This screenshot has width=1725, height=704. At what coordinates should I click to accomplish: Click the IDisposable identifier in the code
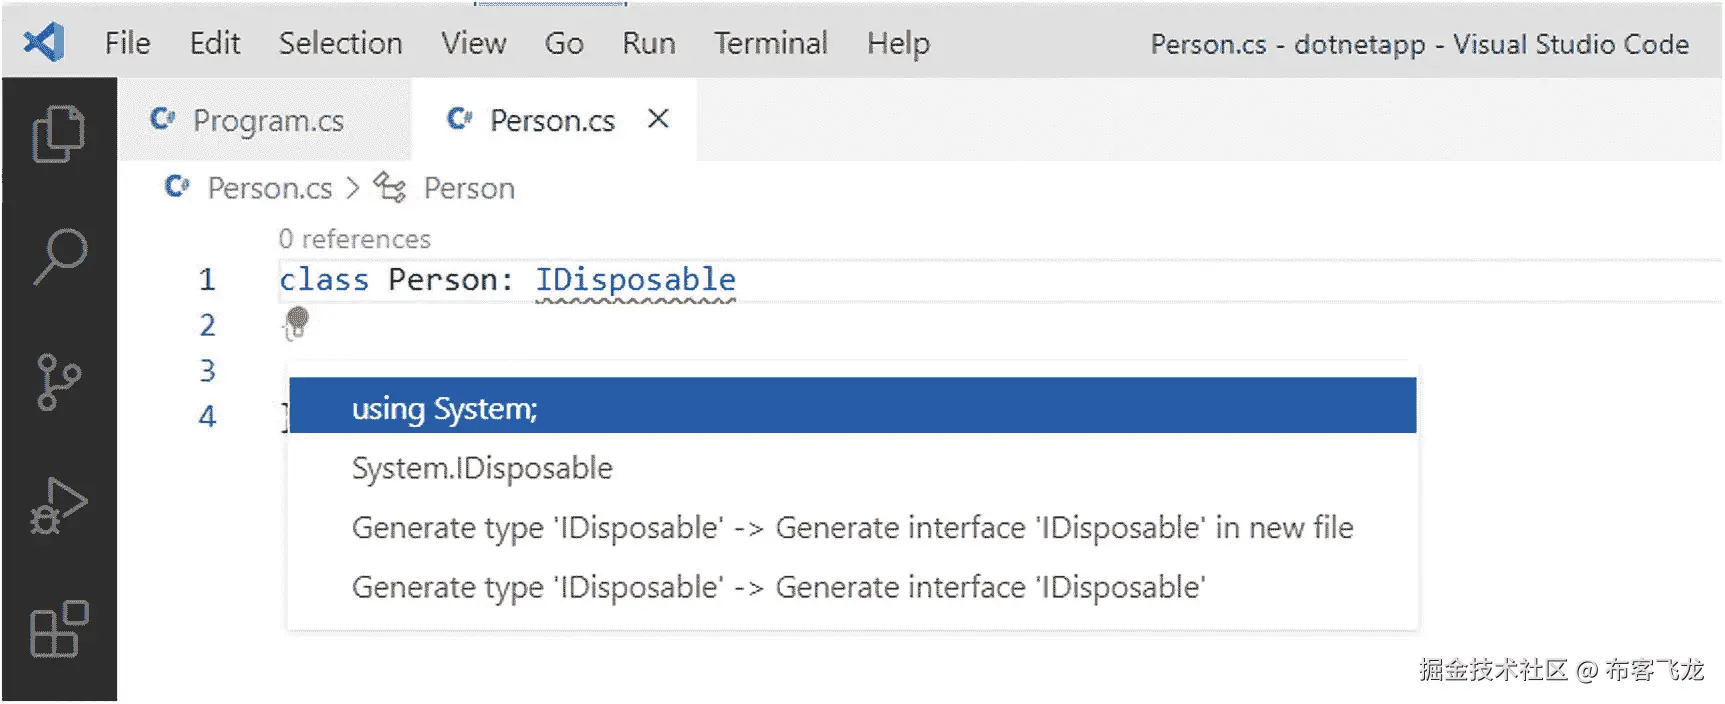tap(635, 279)
